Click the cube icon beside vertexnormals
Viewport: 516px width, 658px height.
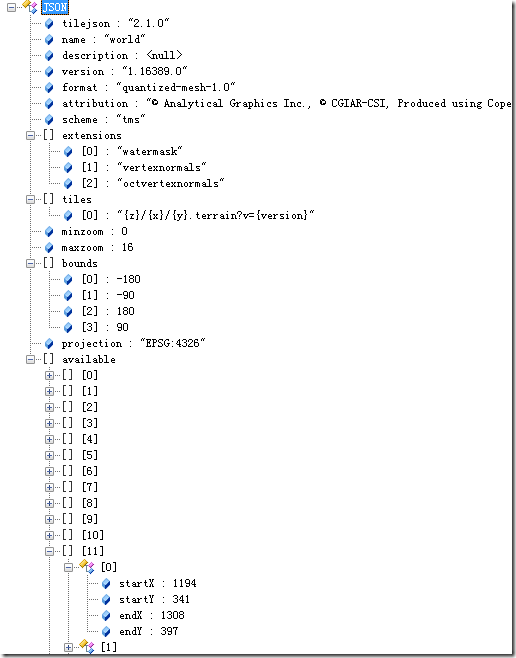tap(68, 167)
